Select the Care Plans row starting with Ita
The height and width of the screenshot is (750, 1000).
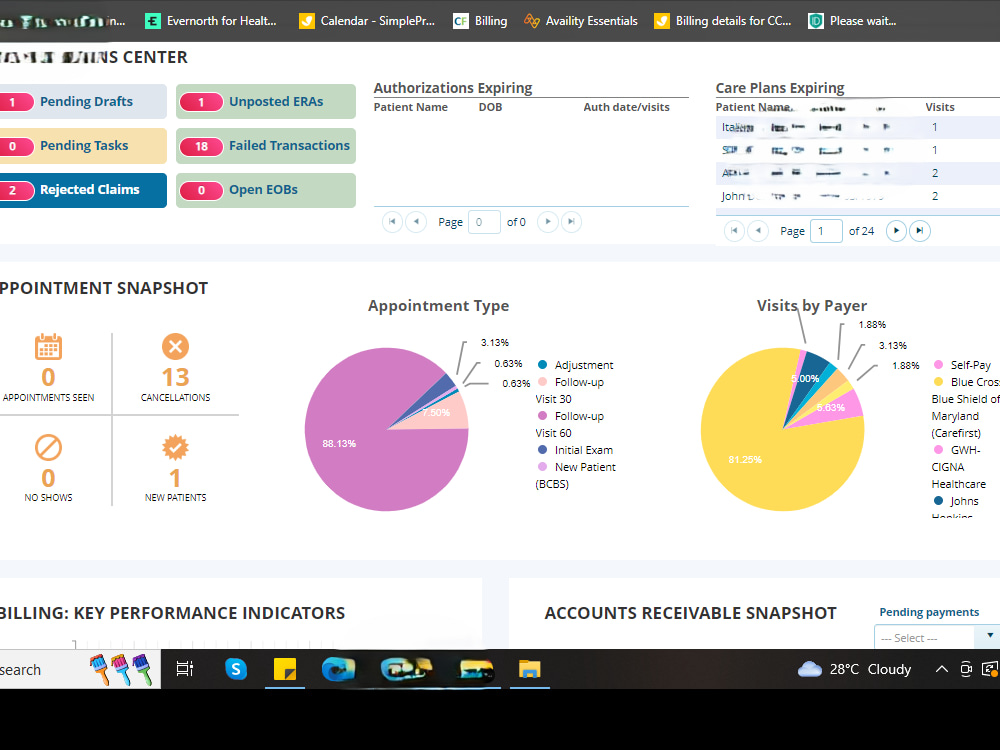[x=858, y=128]
